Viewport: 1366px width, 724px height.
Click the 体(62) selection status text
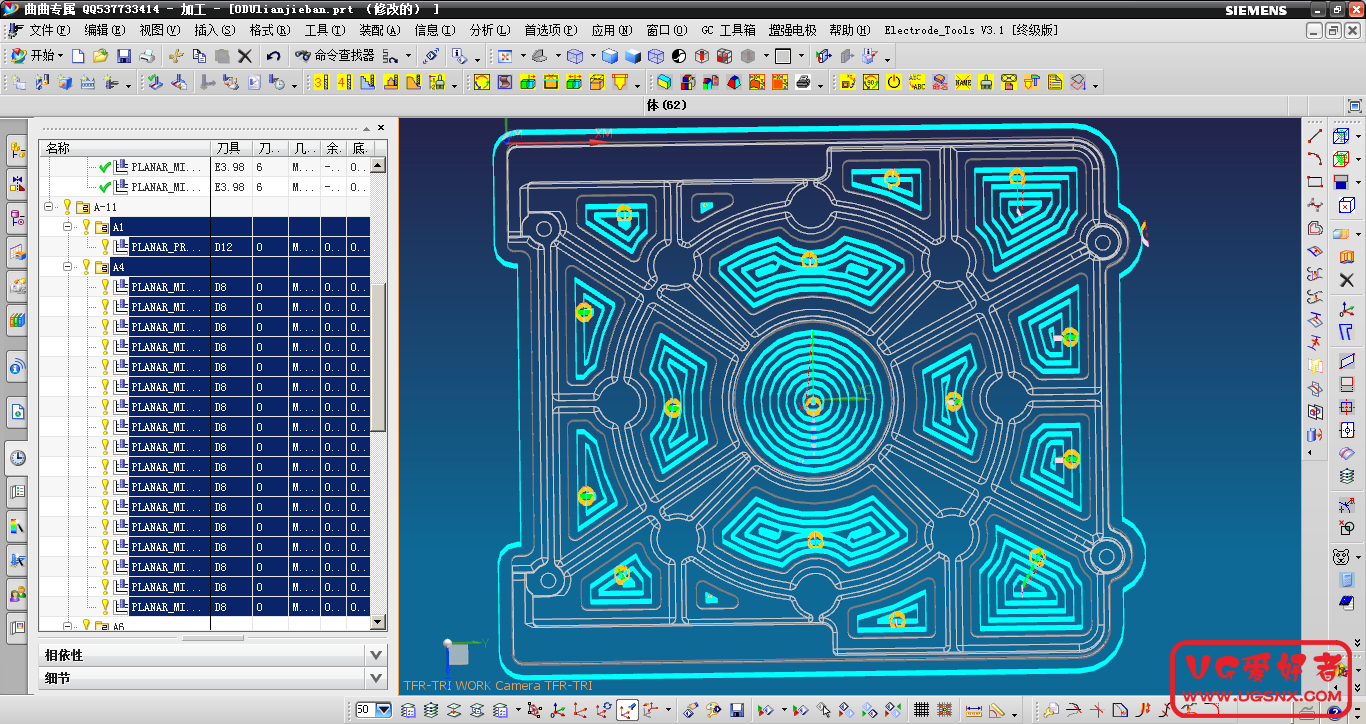pyautogui.click(x=666, y=105)
